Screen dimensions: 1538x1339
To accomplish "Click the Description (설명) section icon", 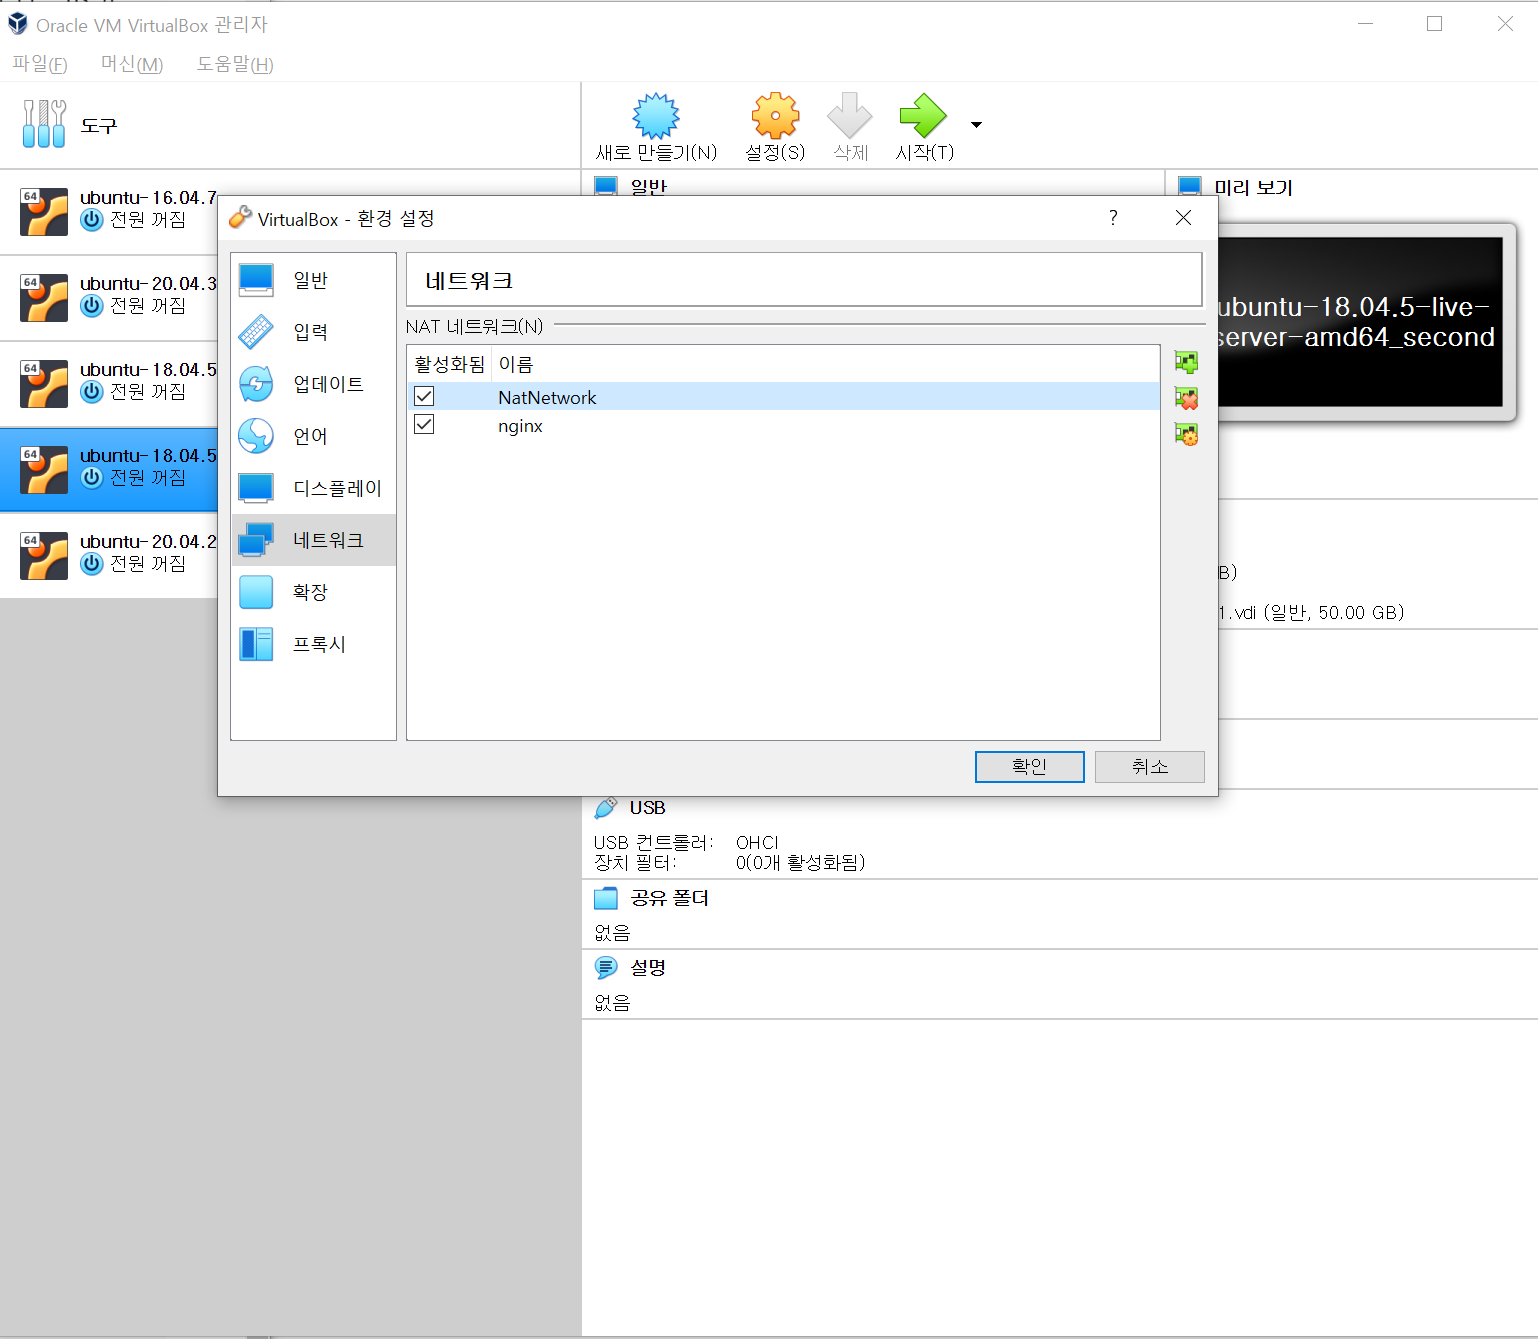I will tap(606, 967).
